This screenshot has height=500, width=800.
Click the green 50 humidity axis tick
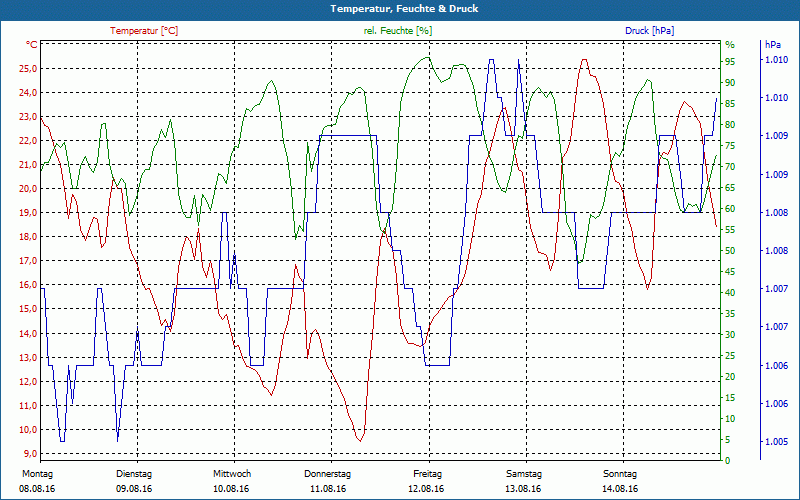coord(730,251)
